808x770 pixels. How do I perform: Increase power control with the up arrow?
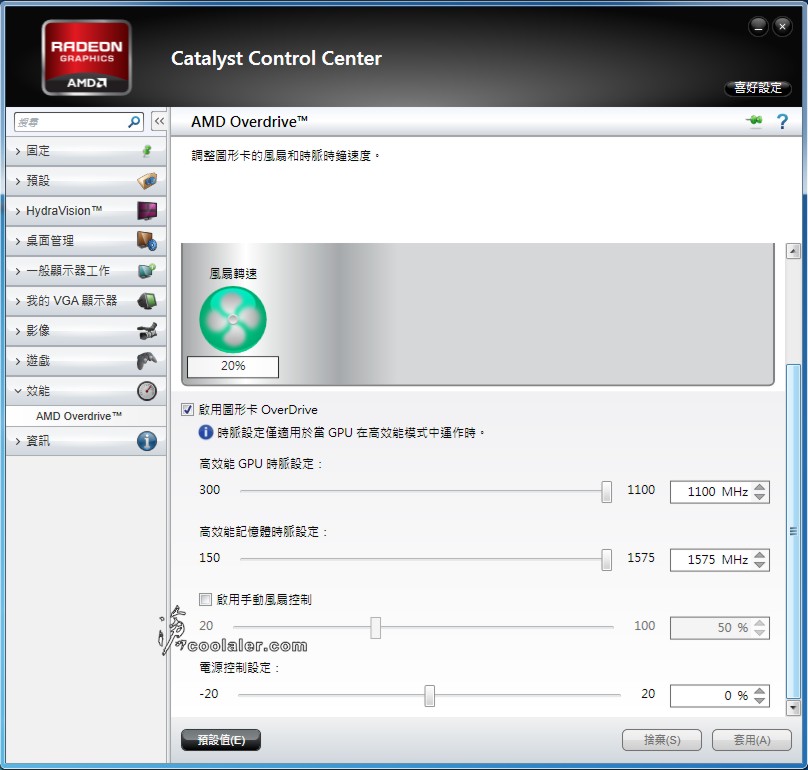760,691
